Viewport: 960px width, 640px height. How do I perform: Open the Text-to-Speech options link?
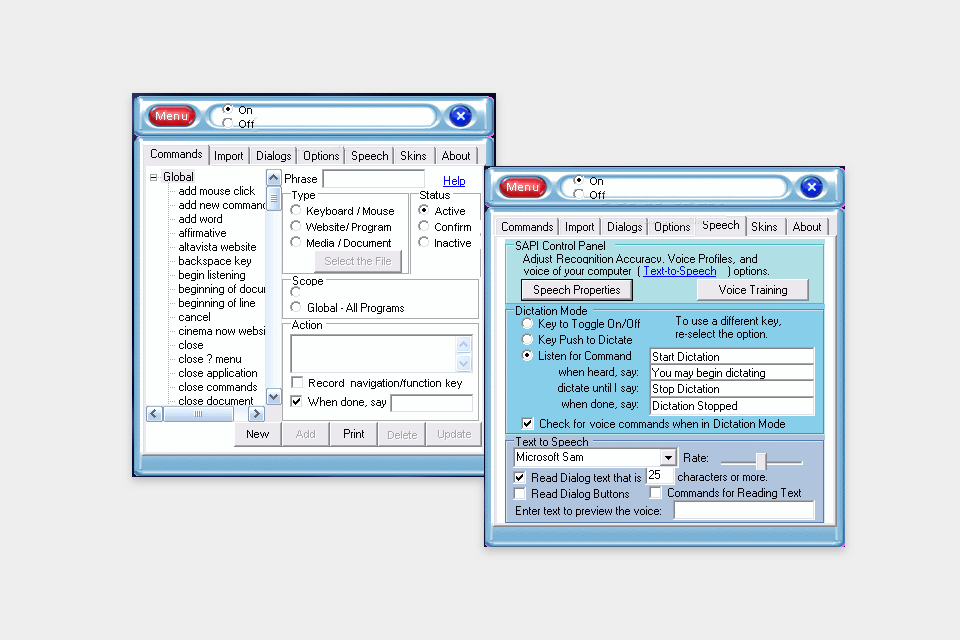[x=678, y=270]
